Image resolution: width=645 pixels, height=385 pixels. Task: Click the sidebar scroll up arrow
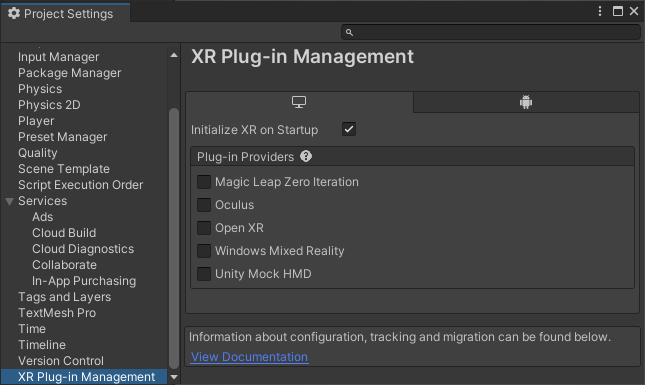pyautogui.click(x=174, y=55)
